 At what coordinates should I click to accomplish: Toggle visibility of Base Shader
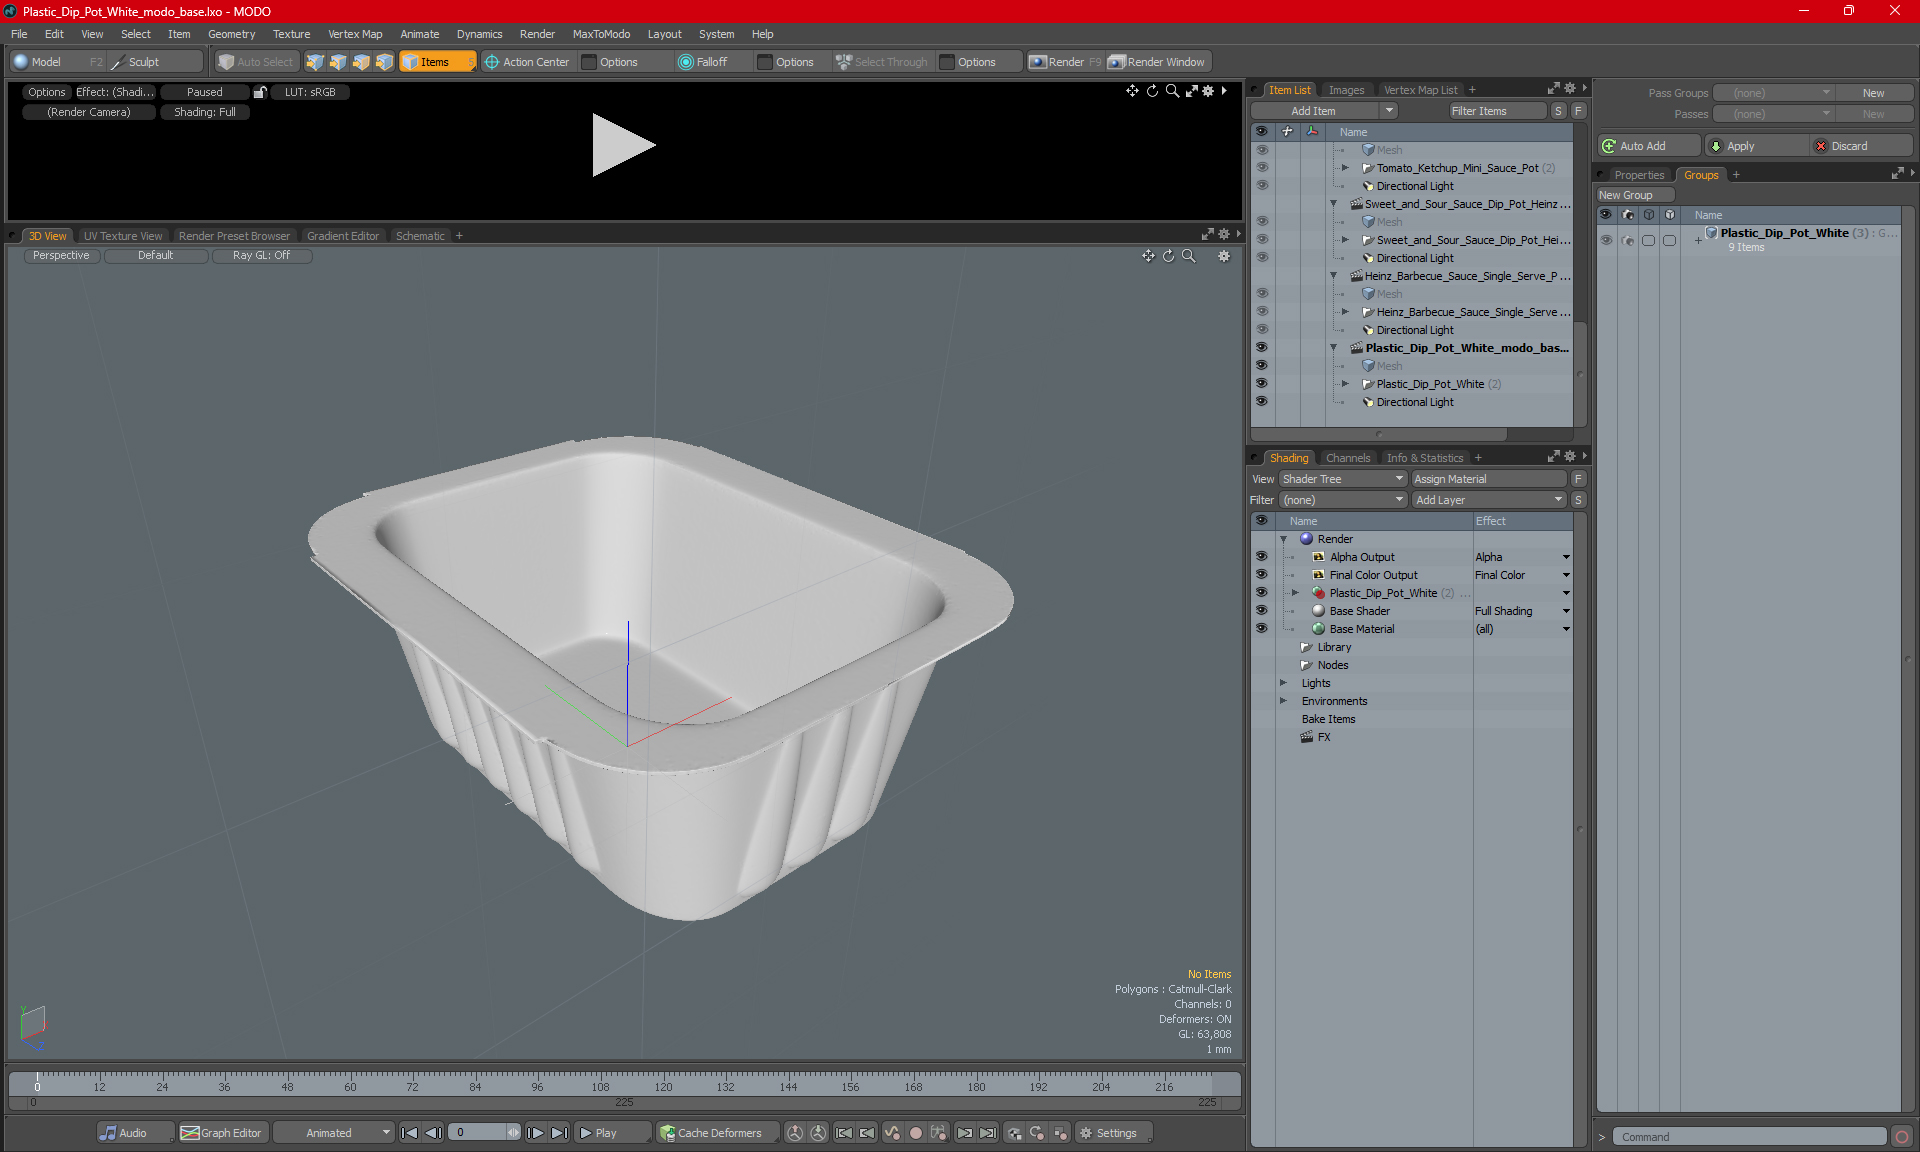coord(1261,610)
